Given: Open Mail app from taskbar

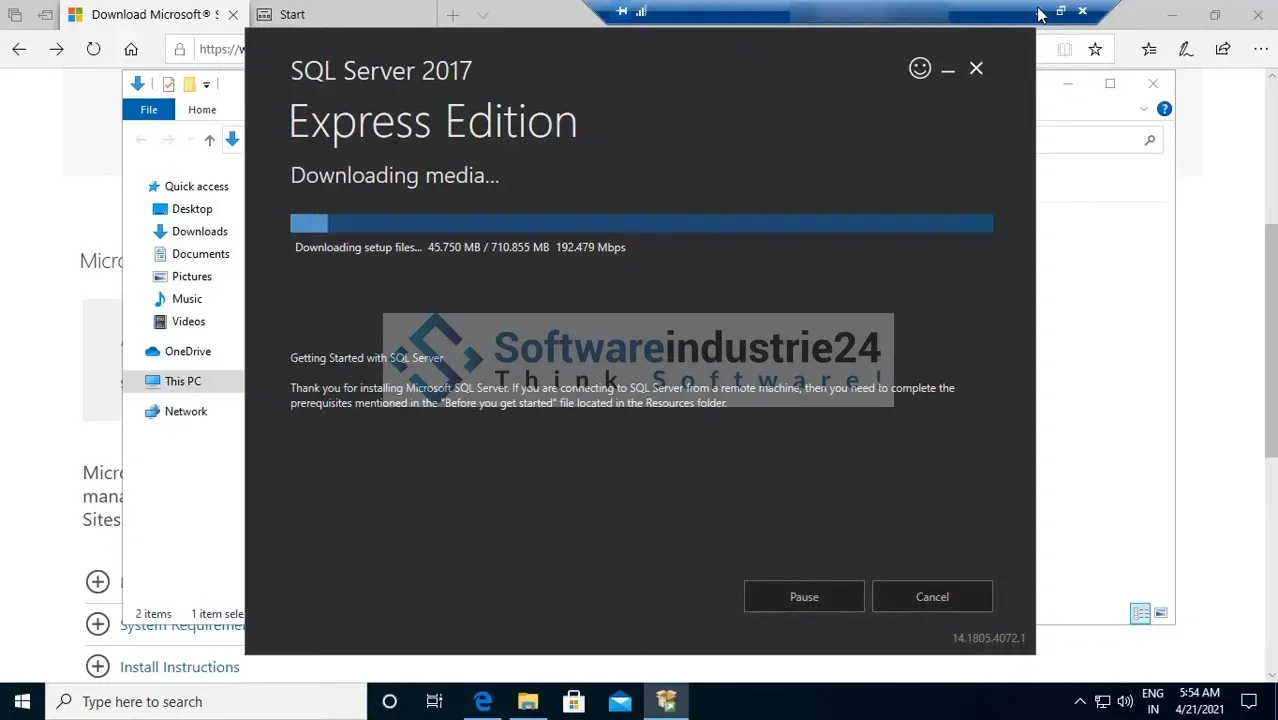Looking at the screenshot, I should (620, 701).
